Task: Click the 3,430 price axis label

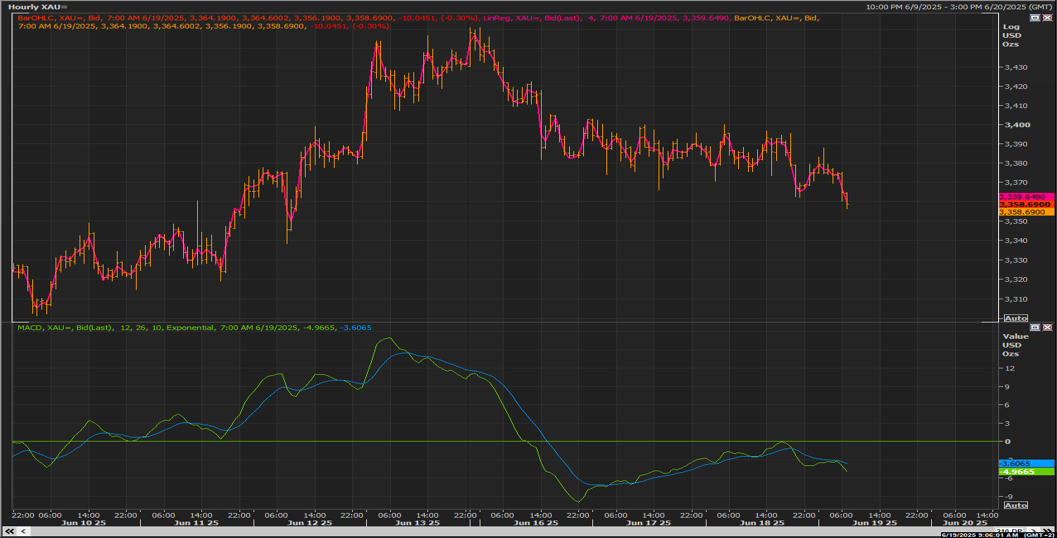Action: coord(1016,67)
